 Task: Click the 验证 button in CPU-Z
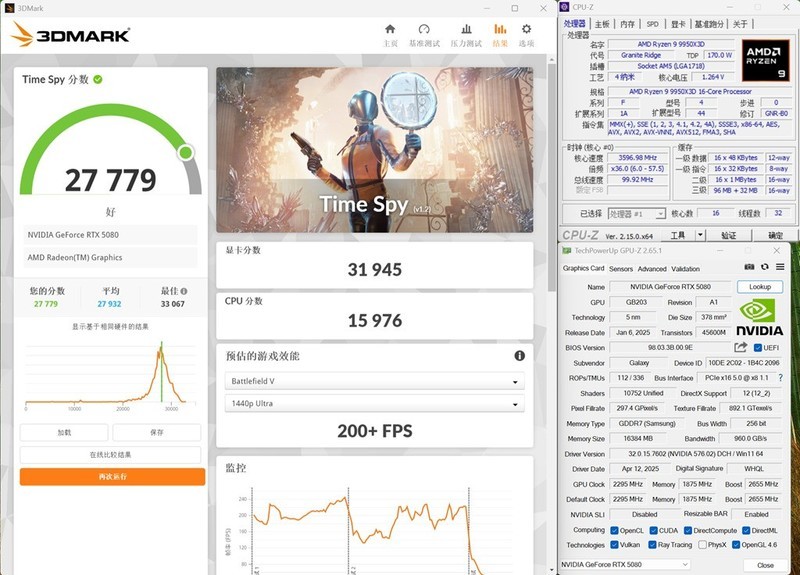pyautogui.click(x=729, y=235)
